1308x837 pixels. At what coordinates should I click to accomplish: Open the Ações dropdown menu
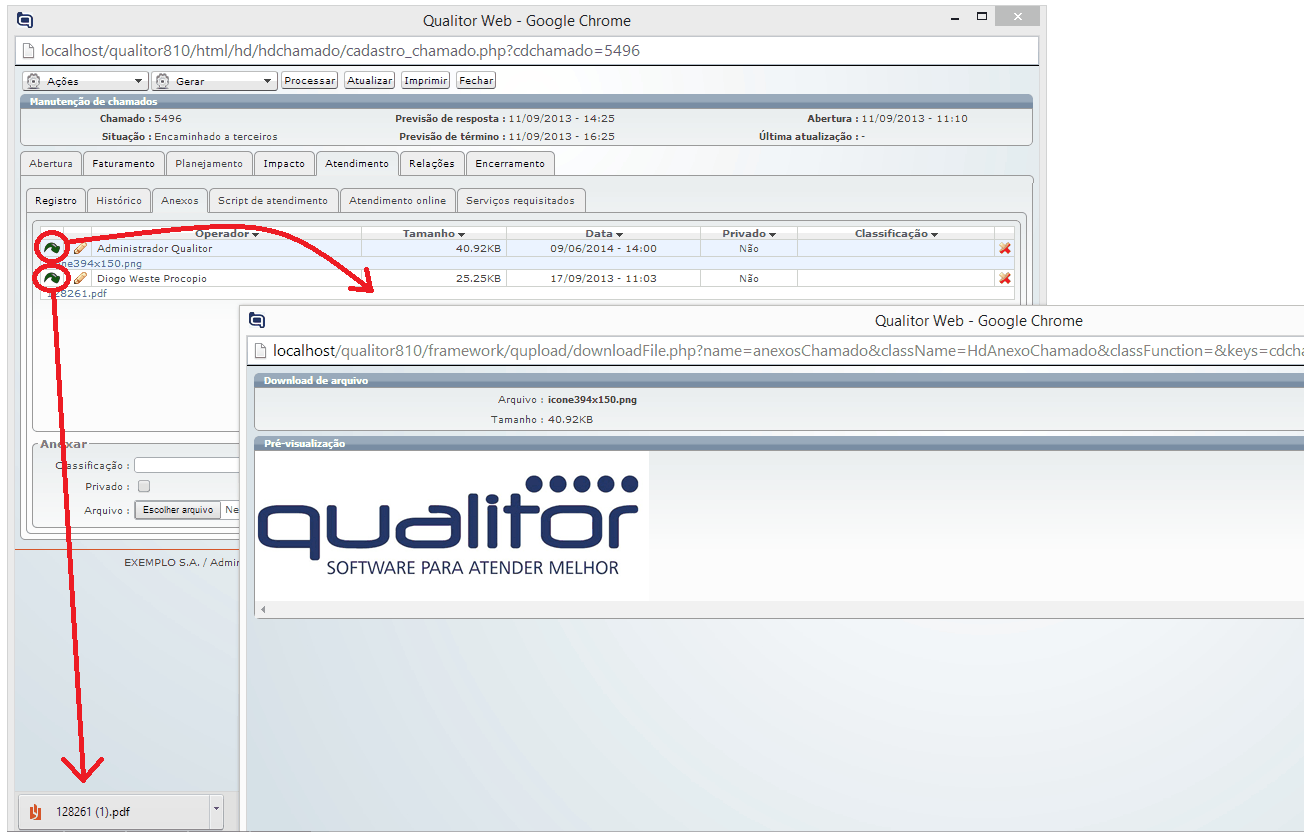point(85,81)
